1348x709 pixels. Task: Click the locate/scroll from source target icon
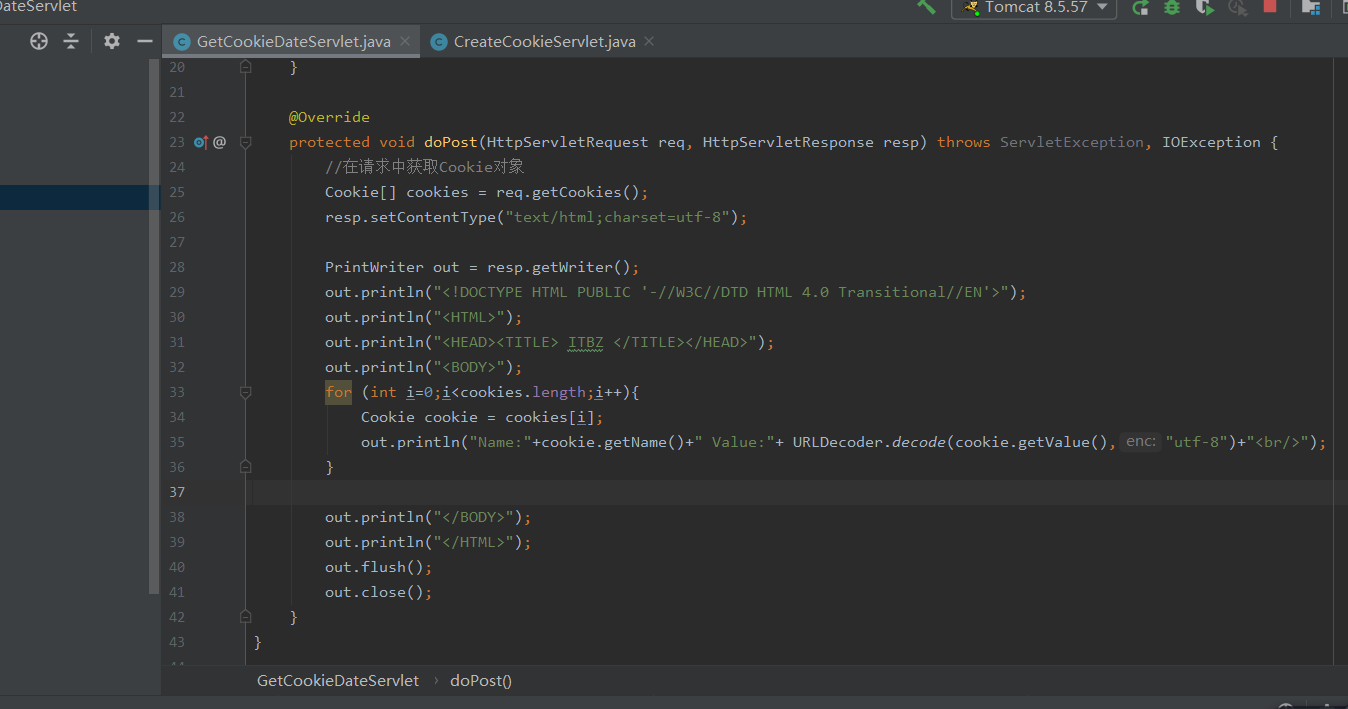[39, 41]
